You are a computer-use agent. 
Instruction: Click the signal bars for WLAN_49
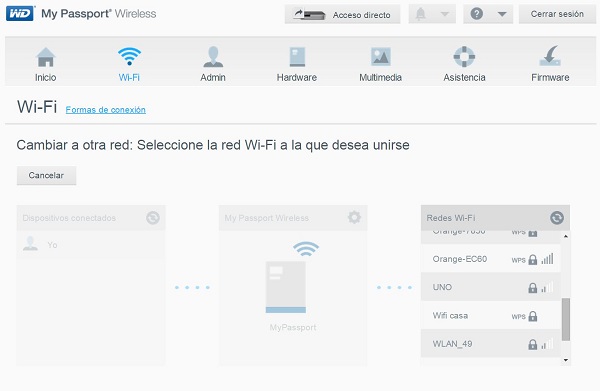pos(547,344)
